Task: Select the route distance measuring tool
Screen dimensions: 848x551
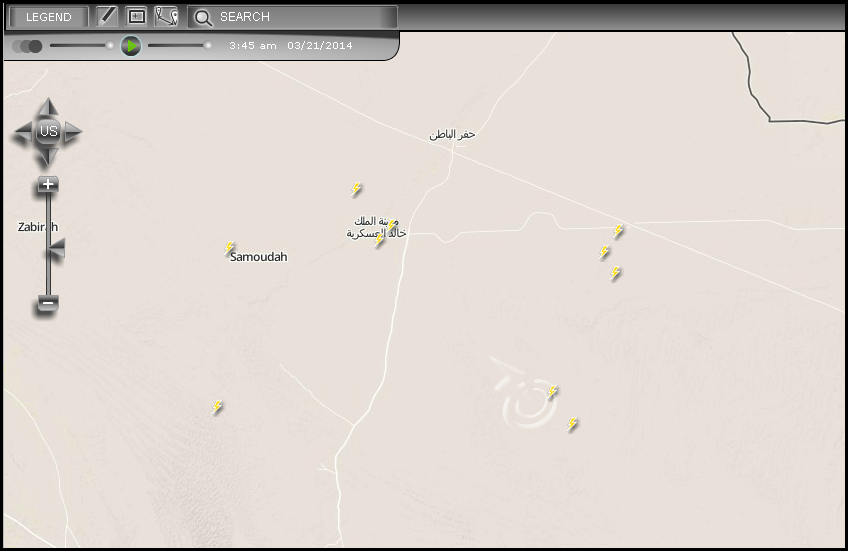Action: [165, 17]
